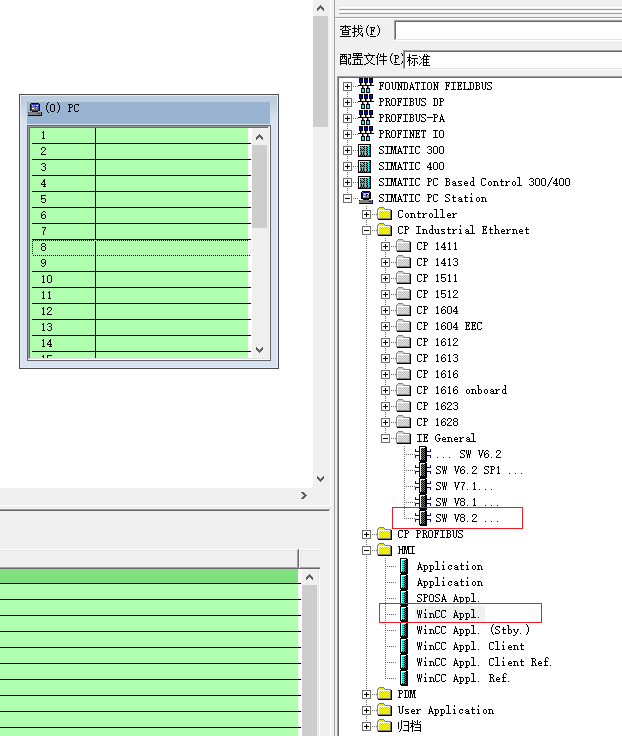Click the search text input field
The width and height of the screenshot is (622, 736).
point(508,31)
